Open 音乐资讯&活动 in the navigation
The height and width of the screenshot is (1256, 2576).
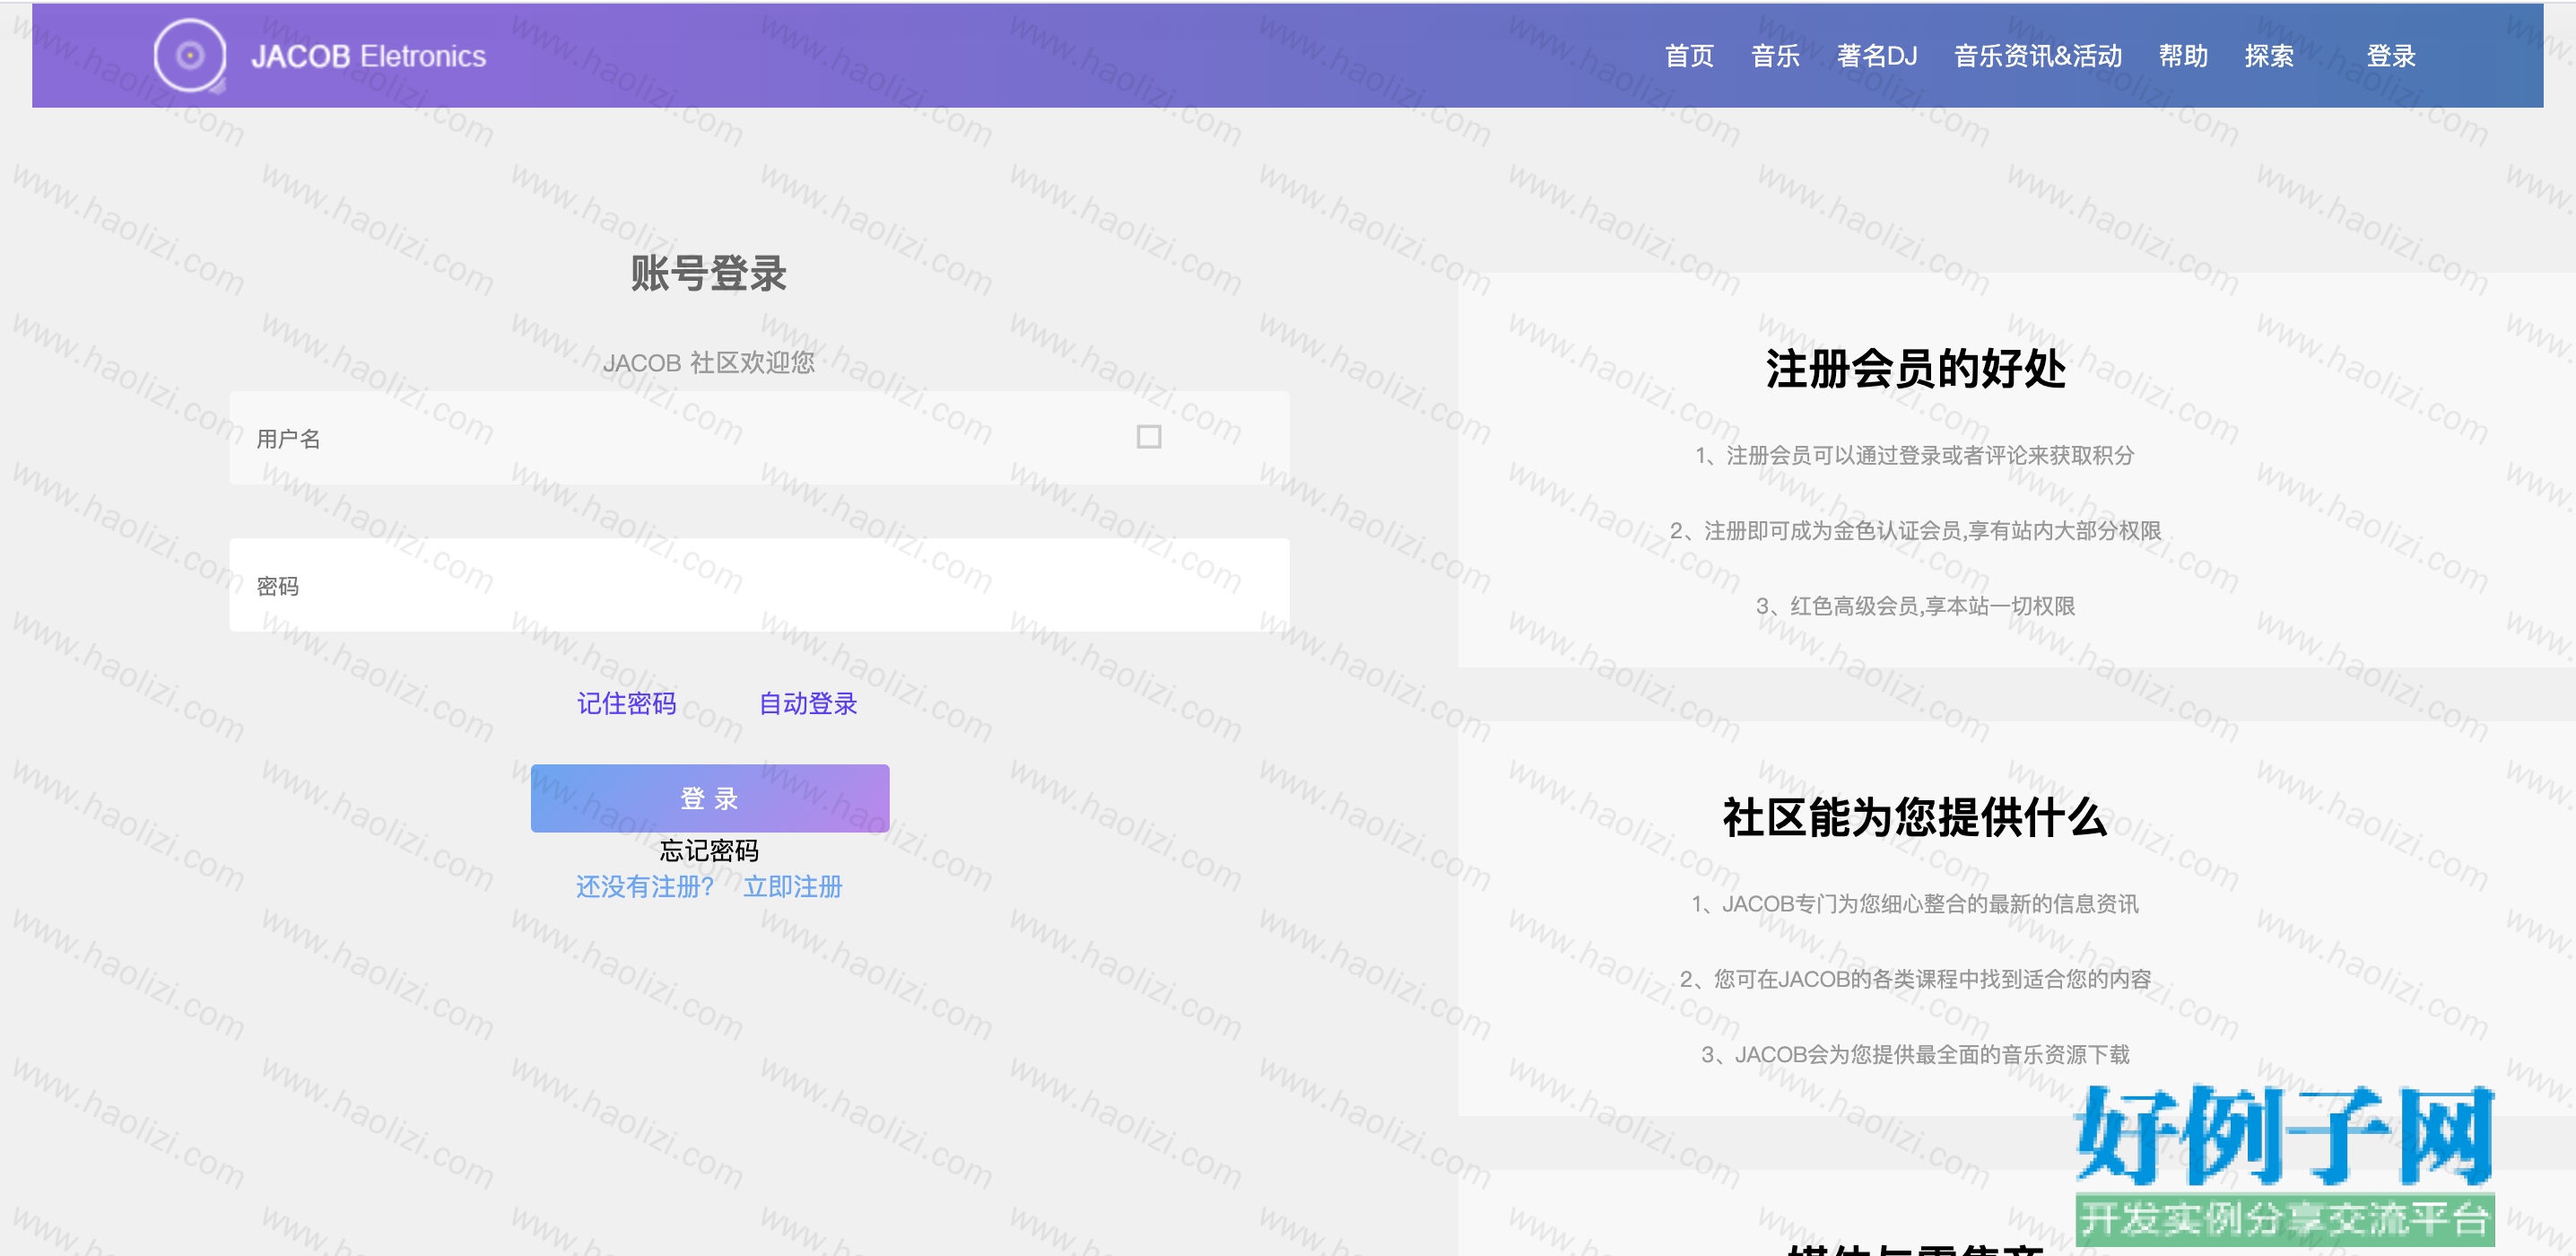[x=2038, y=56]
